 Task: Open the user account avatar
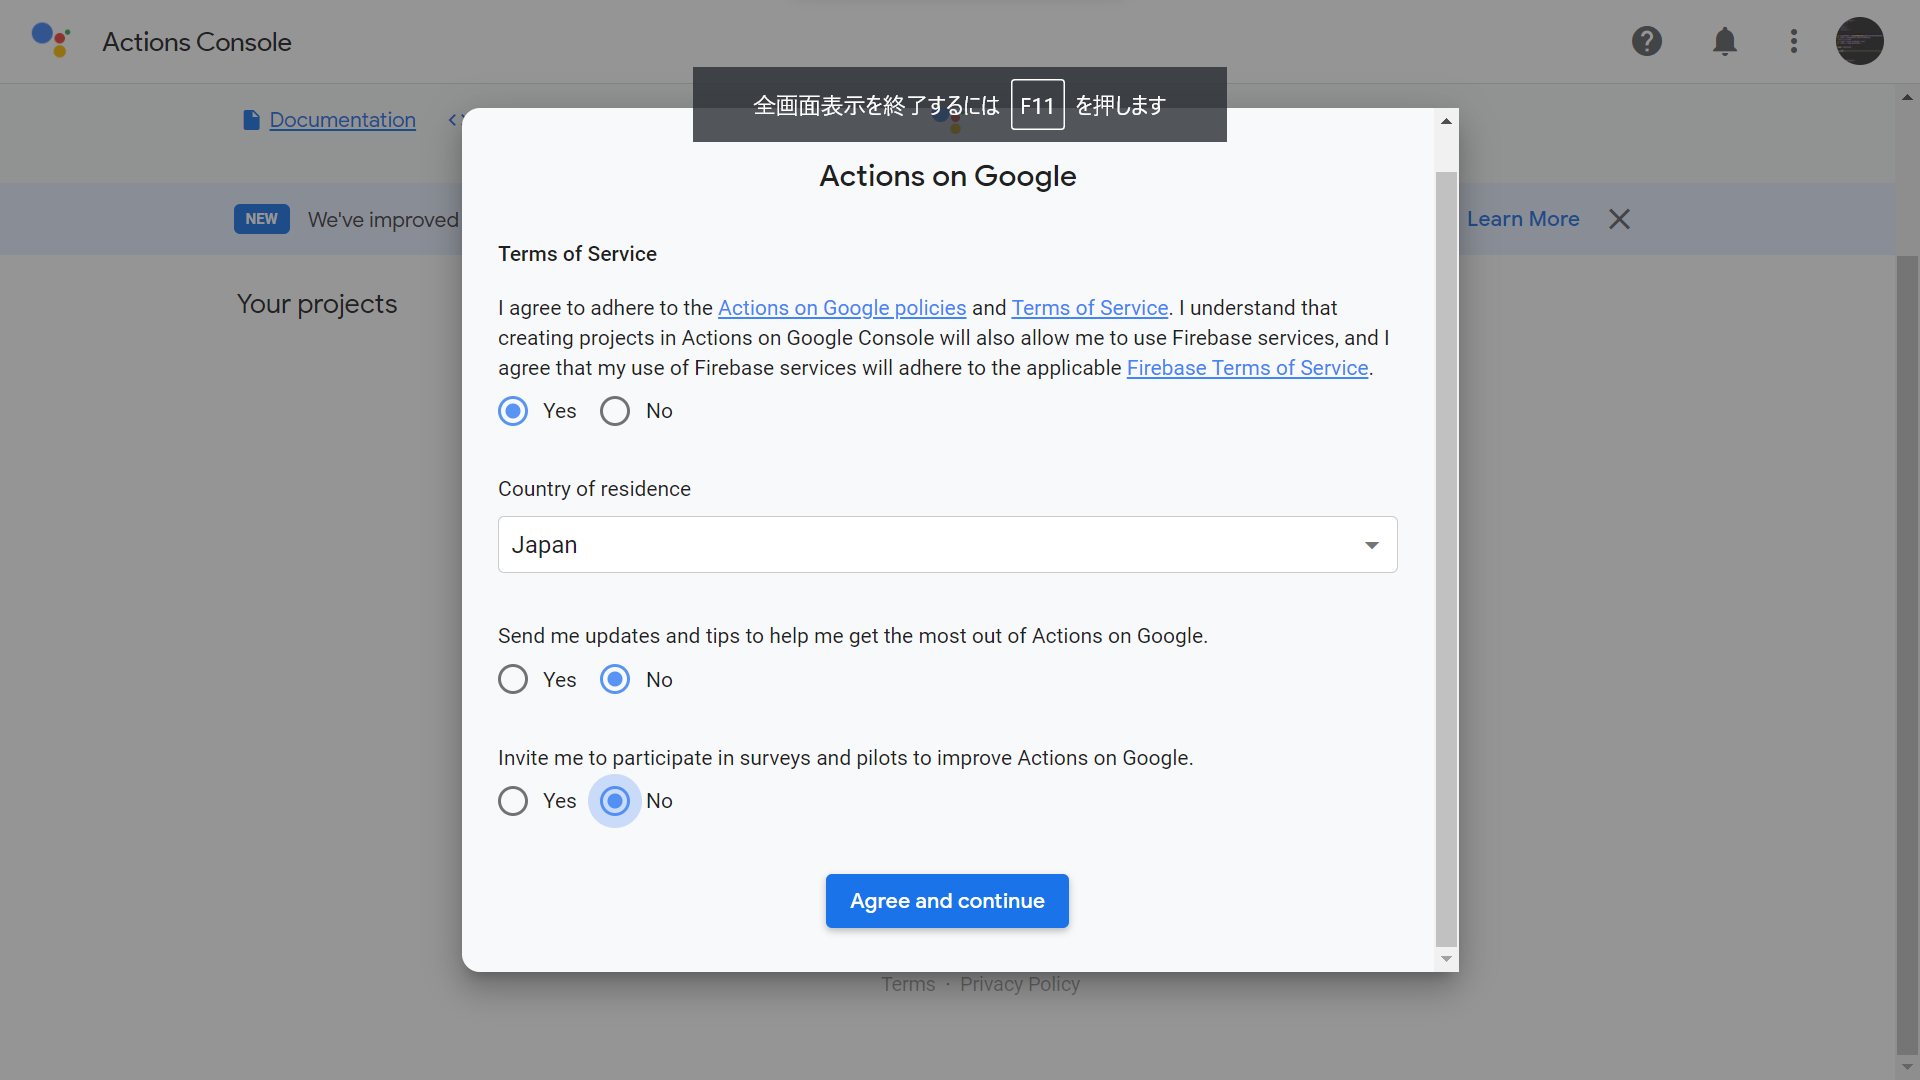[1859, 41]
